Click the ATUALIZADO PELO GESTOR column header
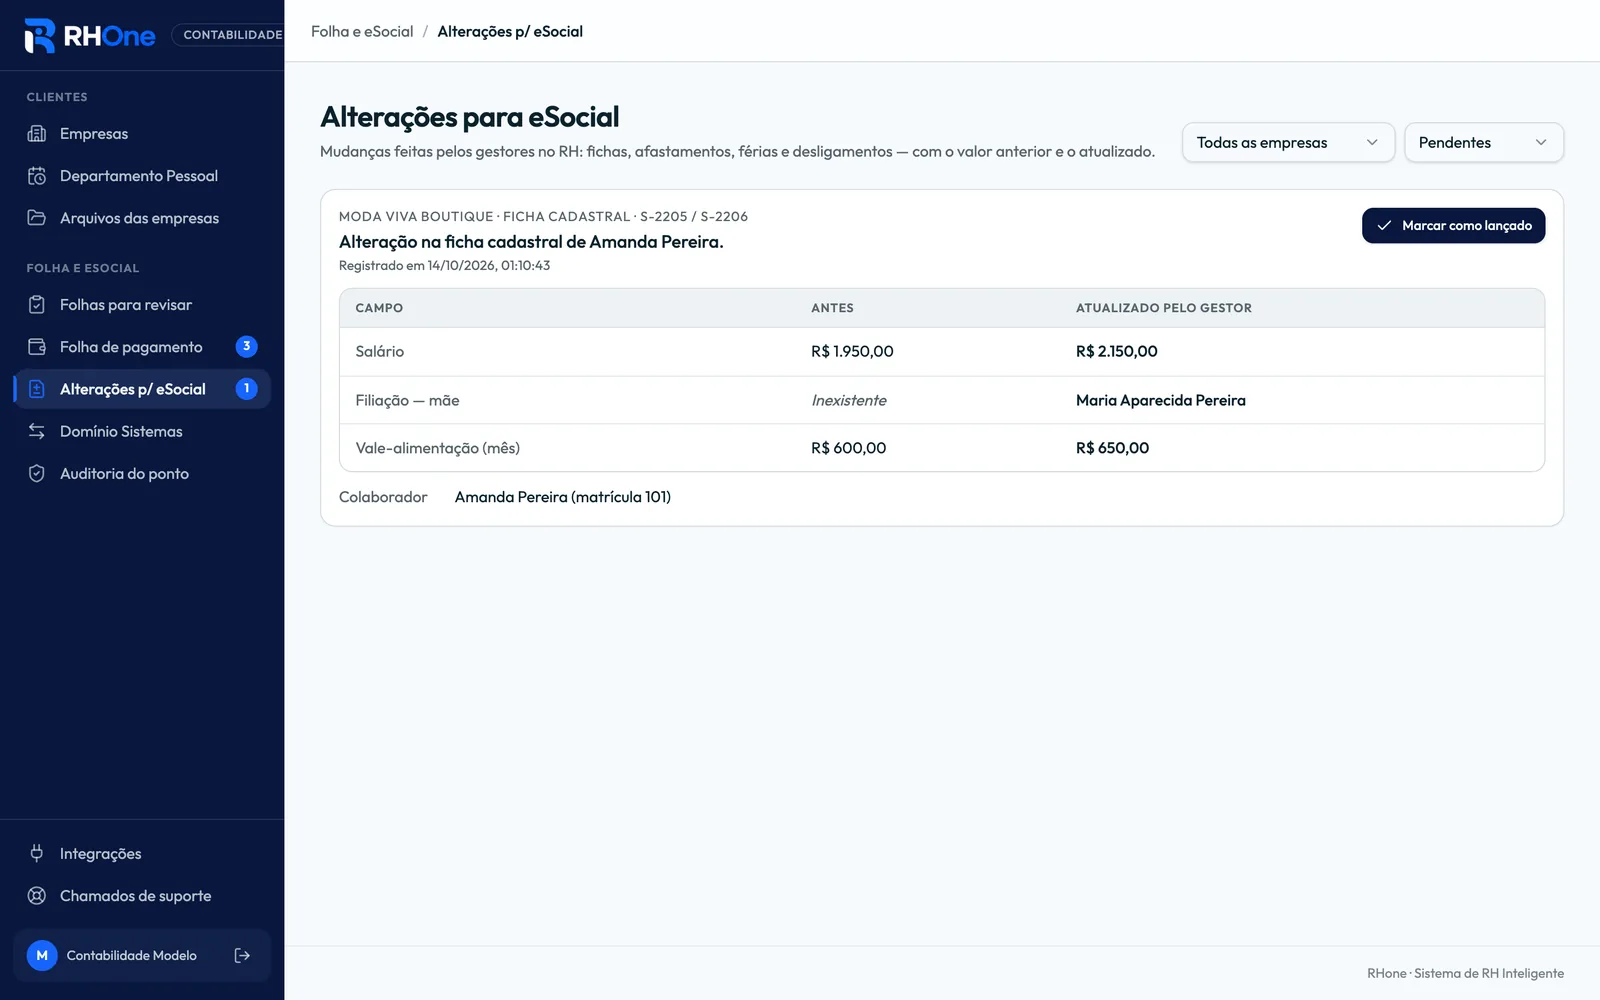Screen dimensions: 1600x1000 coord(1164,308)
